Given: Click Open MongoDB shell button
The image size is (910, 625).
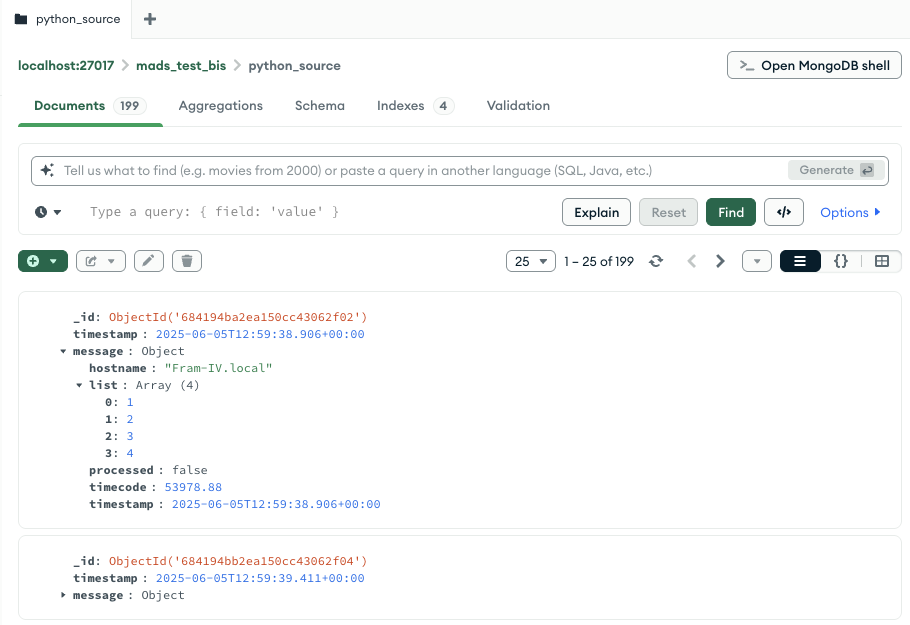Looking at the screenshot, I should (x=814, y=66).
